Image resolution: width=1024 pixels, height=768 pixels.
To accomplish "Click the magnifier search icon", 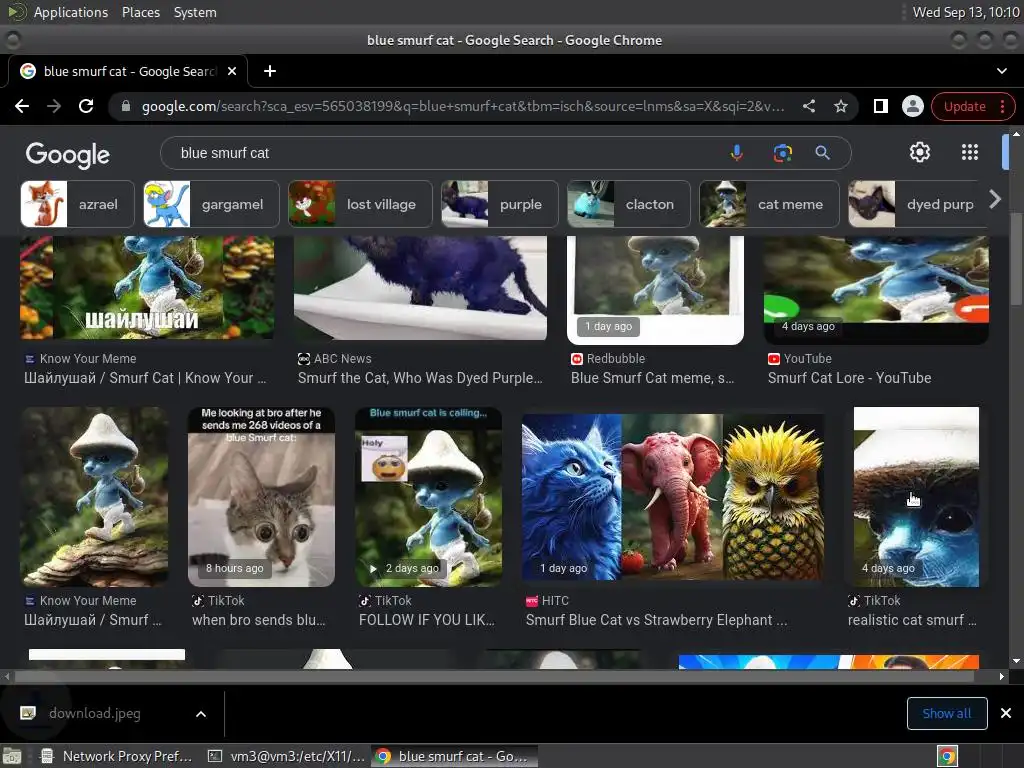I will tap(822, 153).
